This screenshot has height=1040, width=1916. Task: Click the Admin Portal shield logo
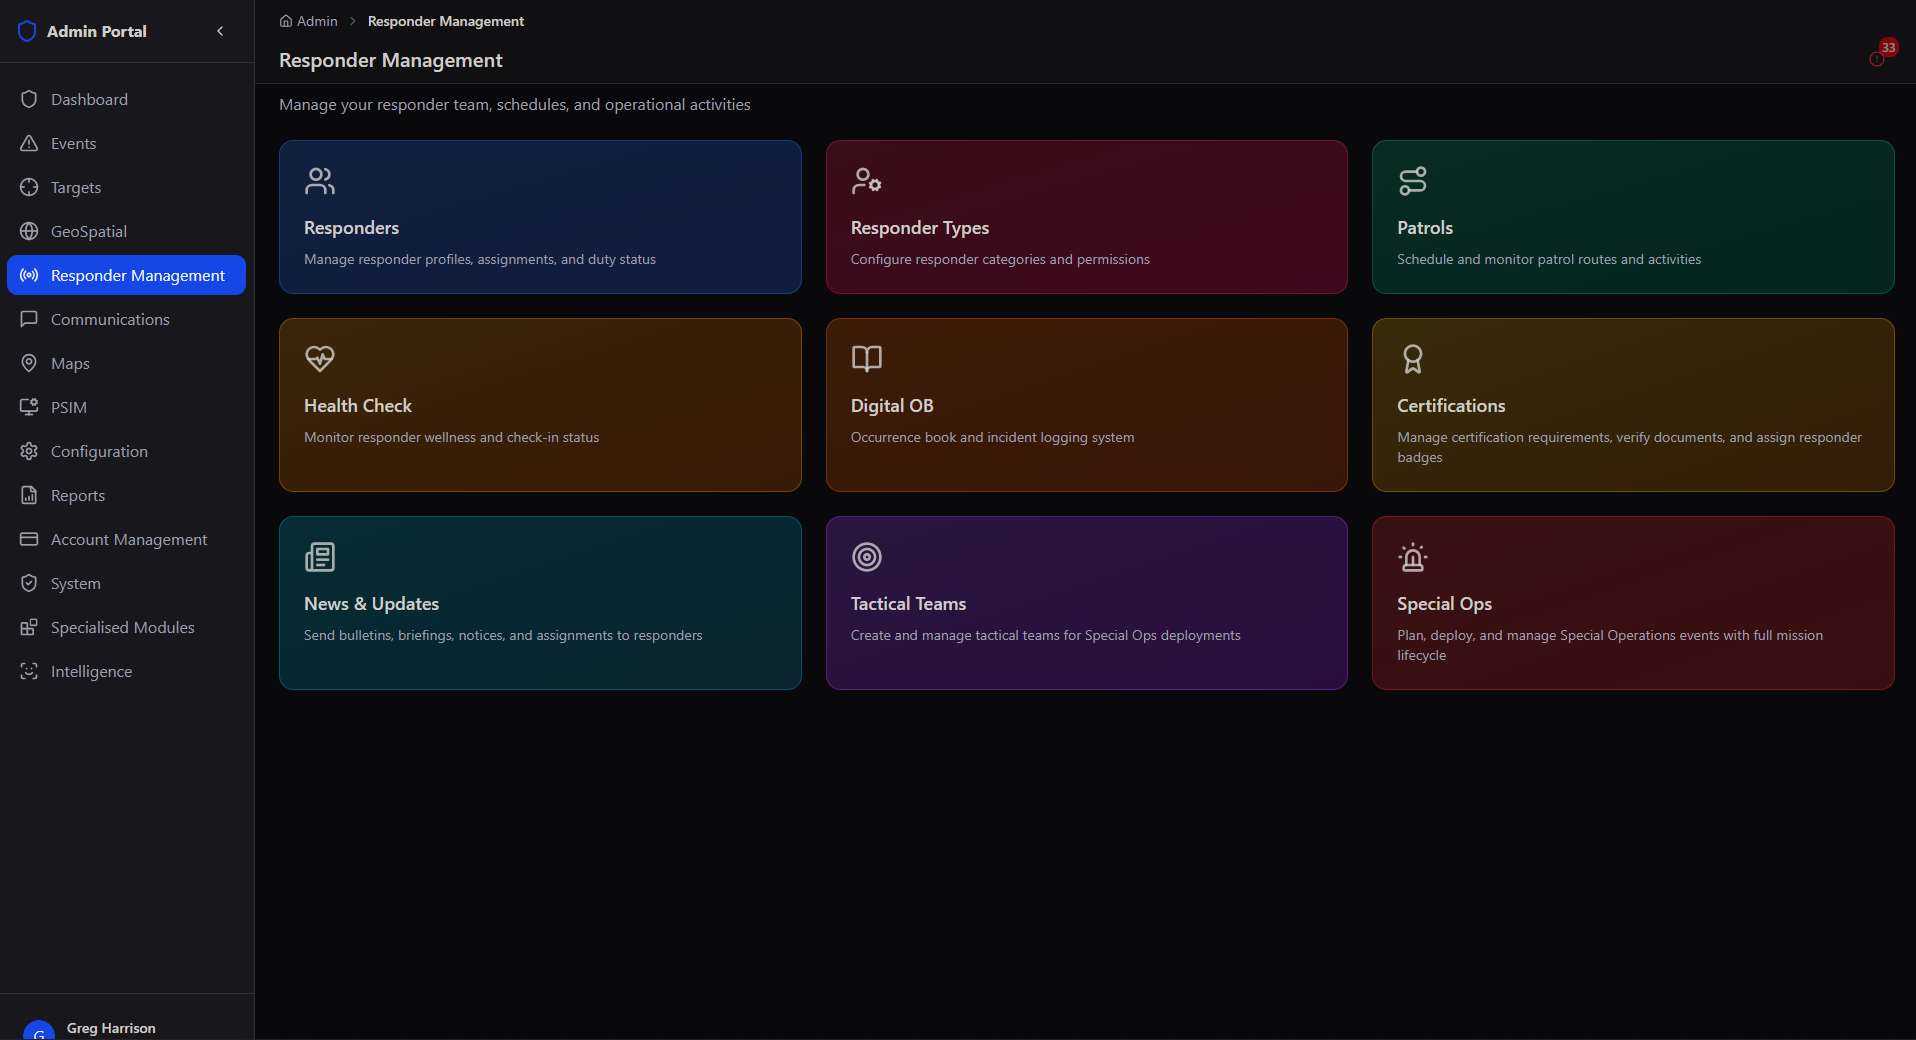coord(27,31)
